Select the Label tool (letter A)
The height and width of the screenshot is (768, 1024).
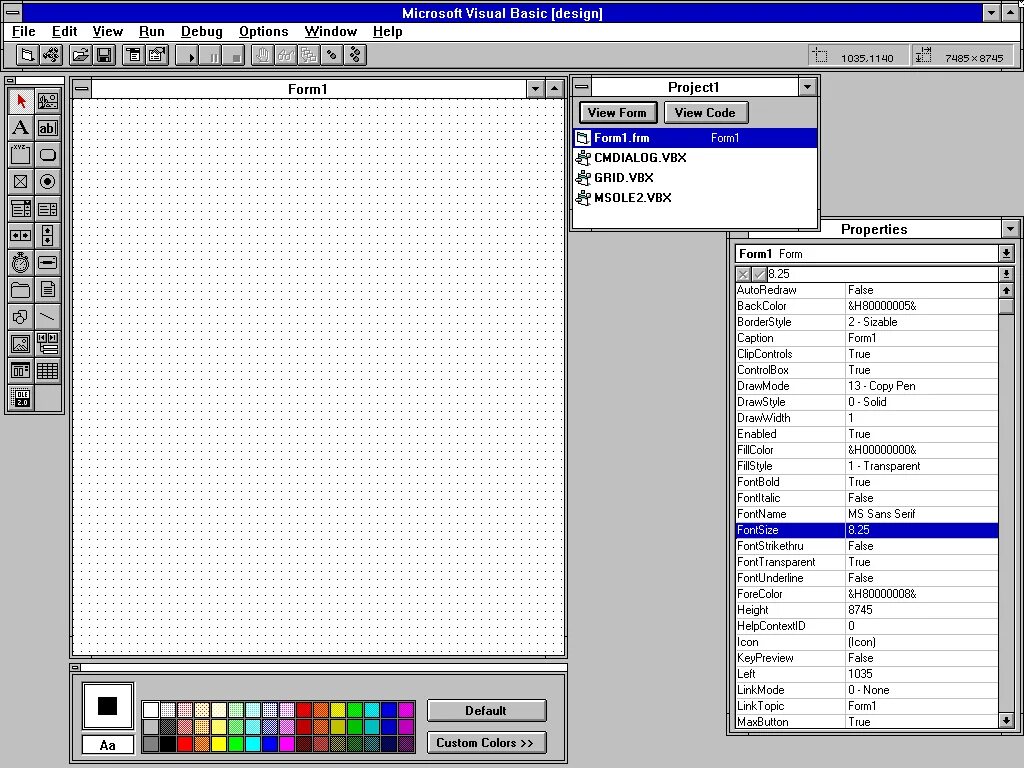pos(21,128)
